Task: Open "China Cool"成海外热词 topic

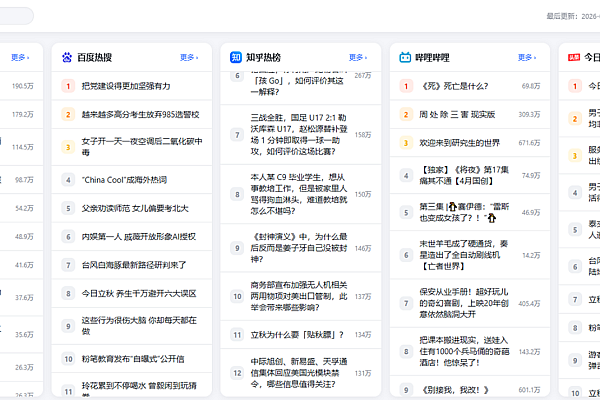Action: click(124, 180)
